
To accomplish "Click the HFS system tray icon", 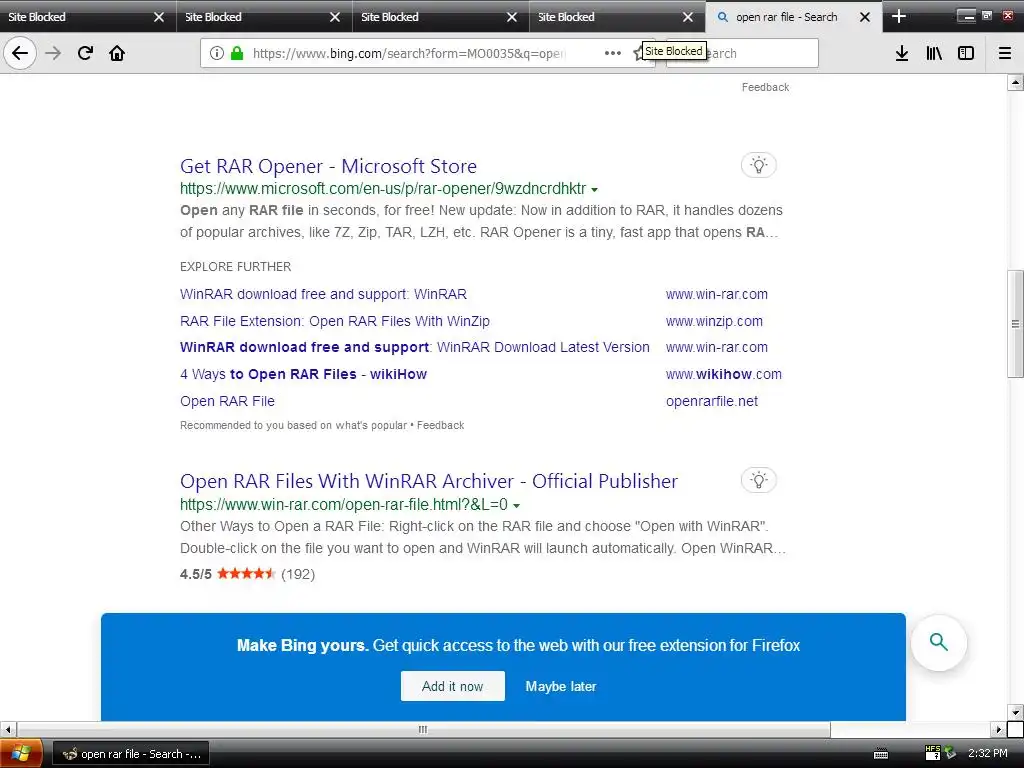I will [933, 753].
